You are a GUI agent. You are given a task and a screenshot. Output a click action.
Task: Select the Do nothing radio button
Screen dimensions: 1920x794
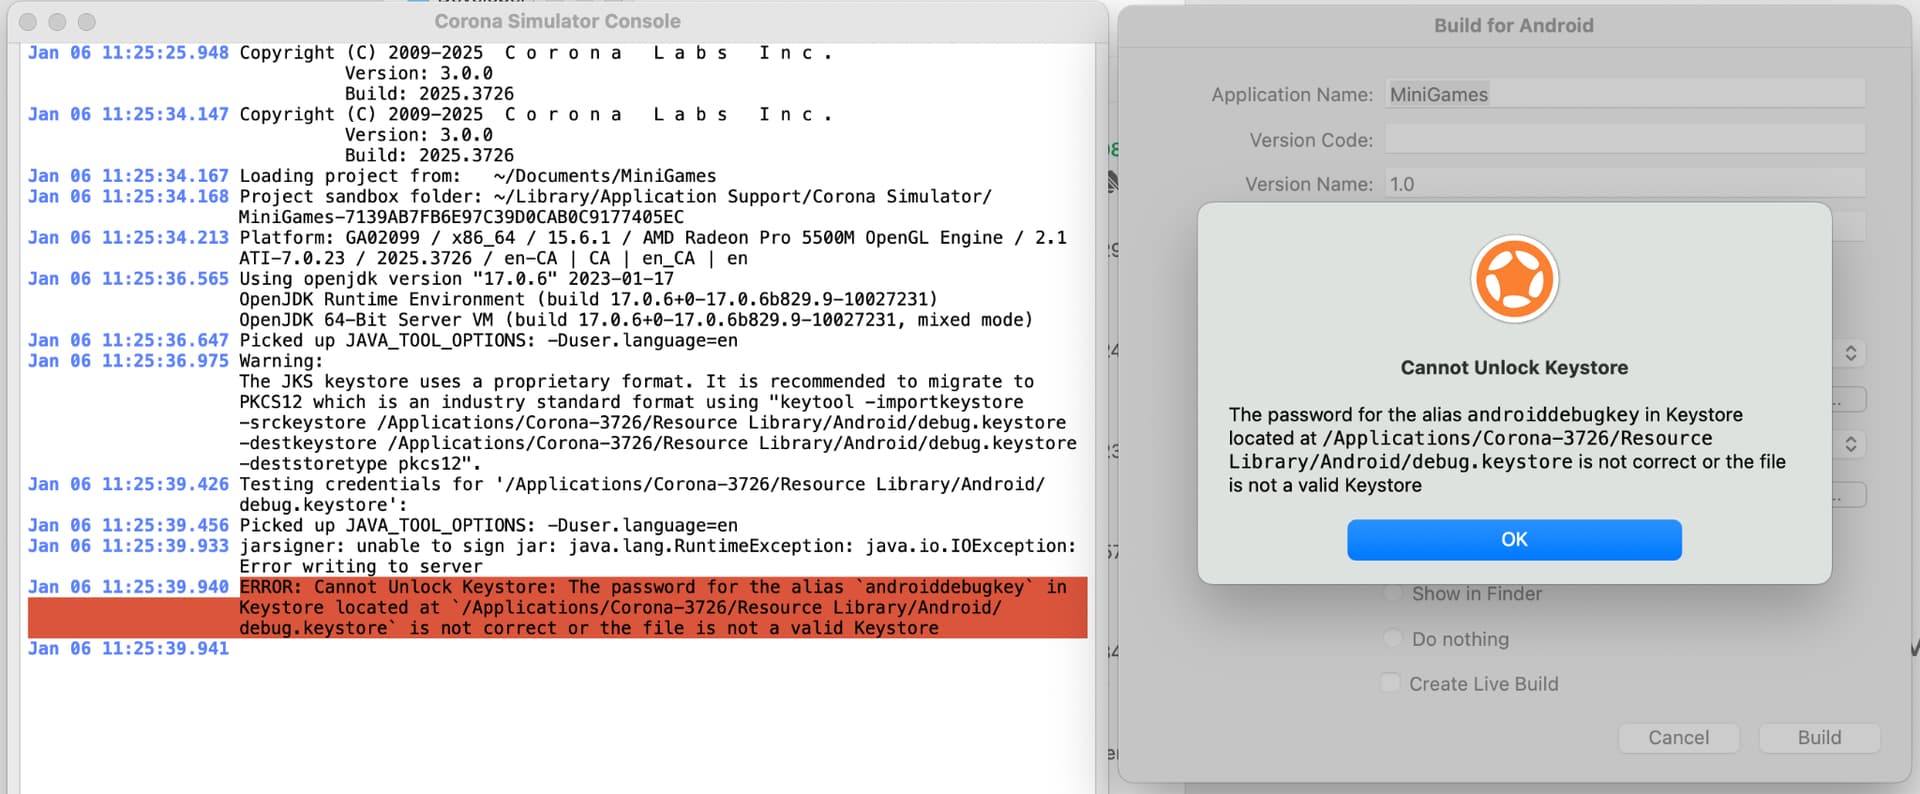pos(1392,639)
